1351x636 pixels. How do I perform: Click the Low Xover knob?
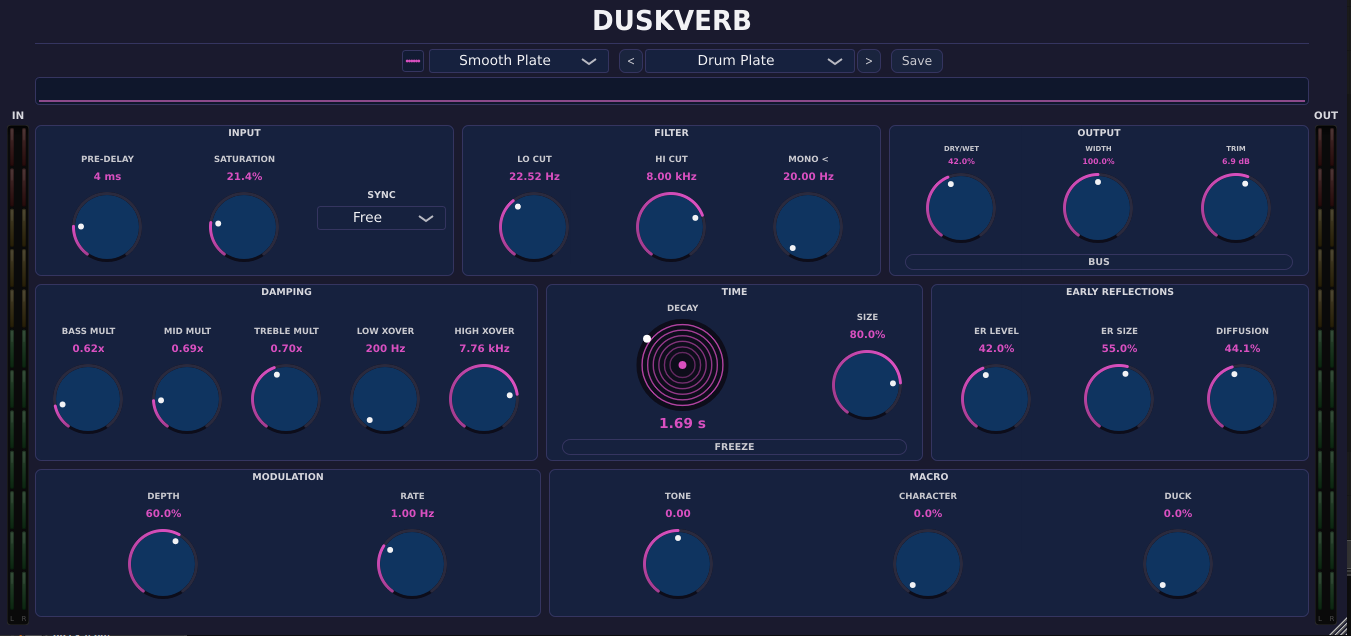click(385, 399)
